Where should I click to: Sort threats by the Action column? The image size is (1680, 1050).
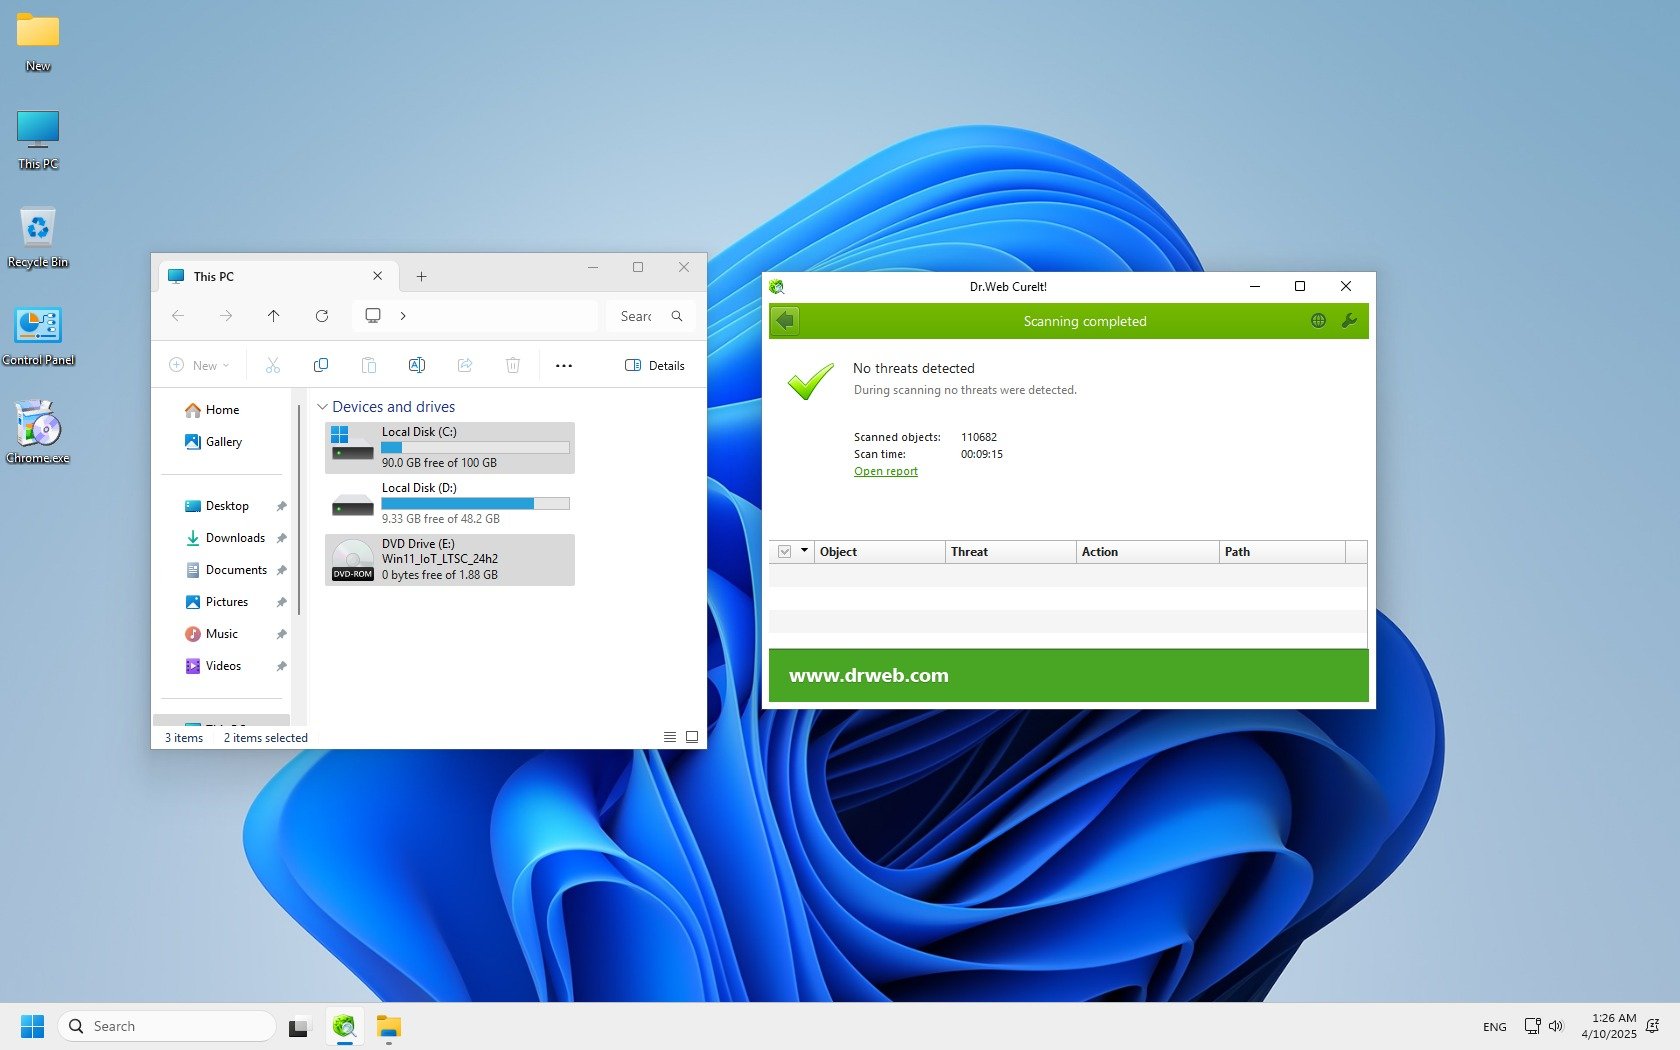(x=1148, y=552)
